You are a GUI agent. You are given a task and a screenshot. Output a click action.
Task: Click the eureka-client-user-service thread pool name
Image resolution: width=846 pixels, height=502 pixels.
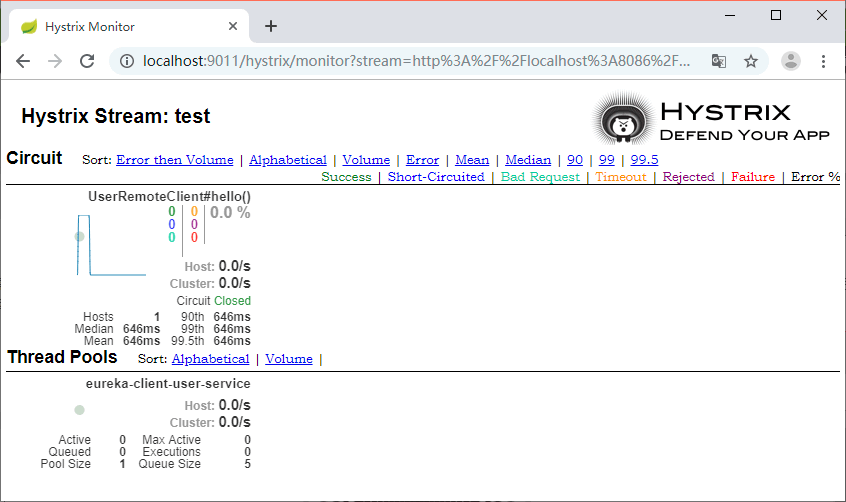coord(168,384)
